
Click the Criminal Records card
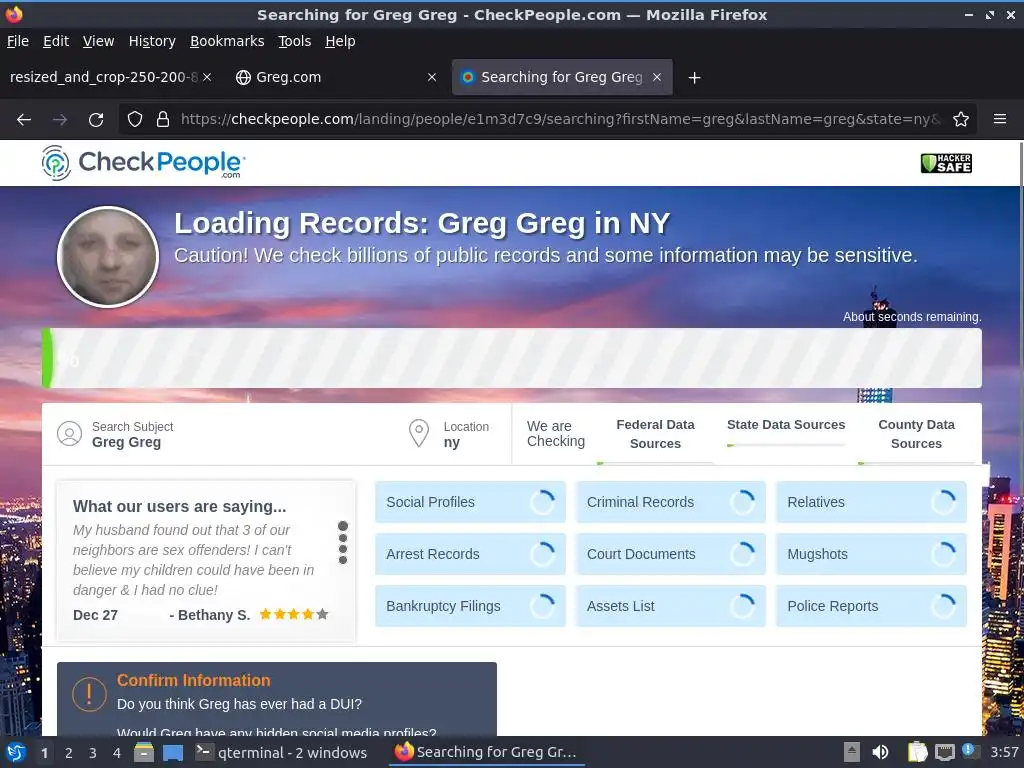[x=671, y=502]
